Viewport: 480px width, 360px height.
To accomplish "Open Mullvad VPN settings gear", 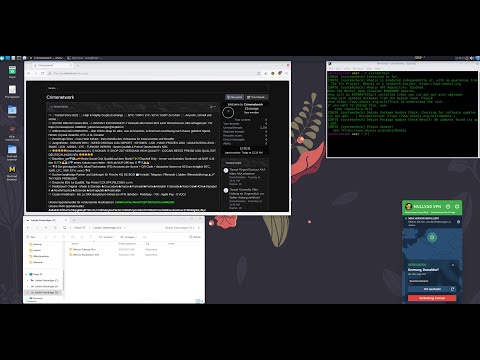I will [x=457, y=207].
